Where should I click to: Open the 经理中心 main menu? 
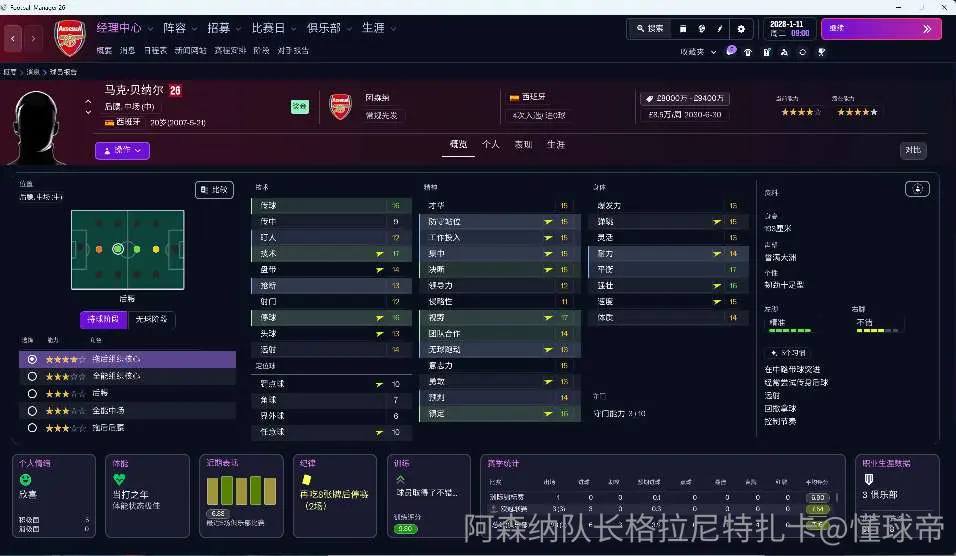pyautogui.click(x=119, y=28)
